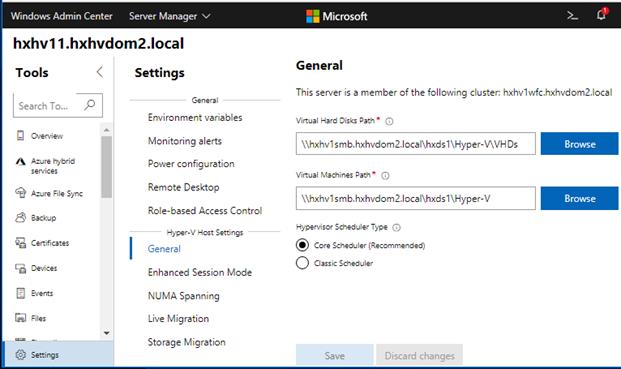Screen dimensions: 621x369
Task: Click the Files tool icon
Action: pyautogui.click(x=21, y=318)
